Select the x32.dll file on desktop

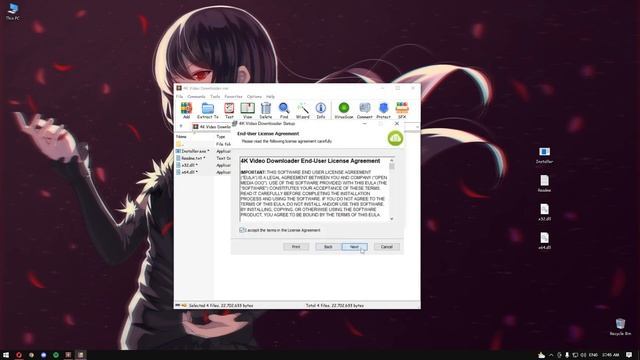[544, 212]
